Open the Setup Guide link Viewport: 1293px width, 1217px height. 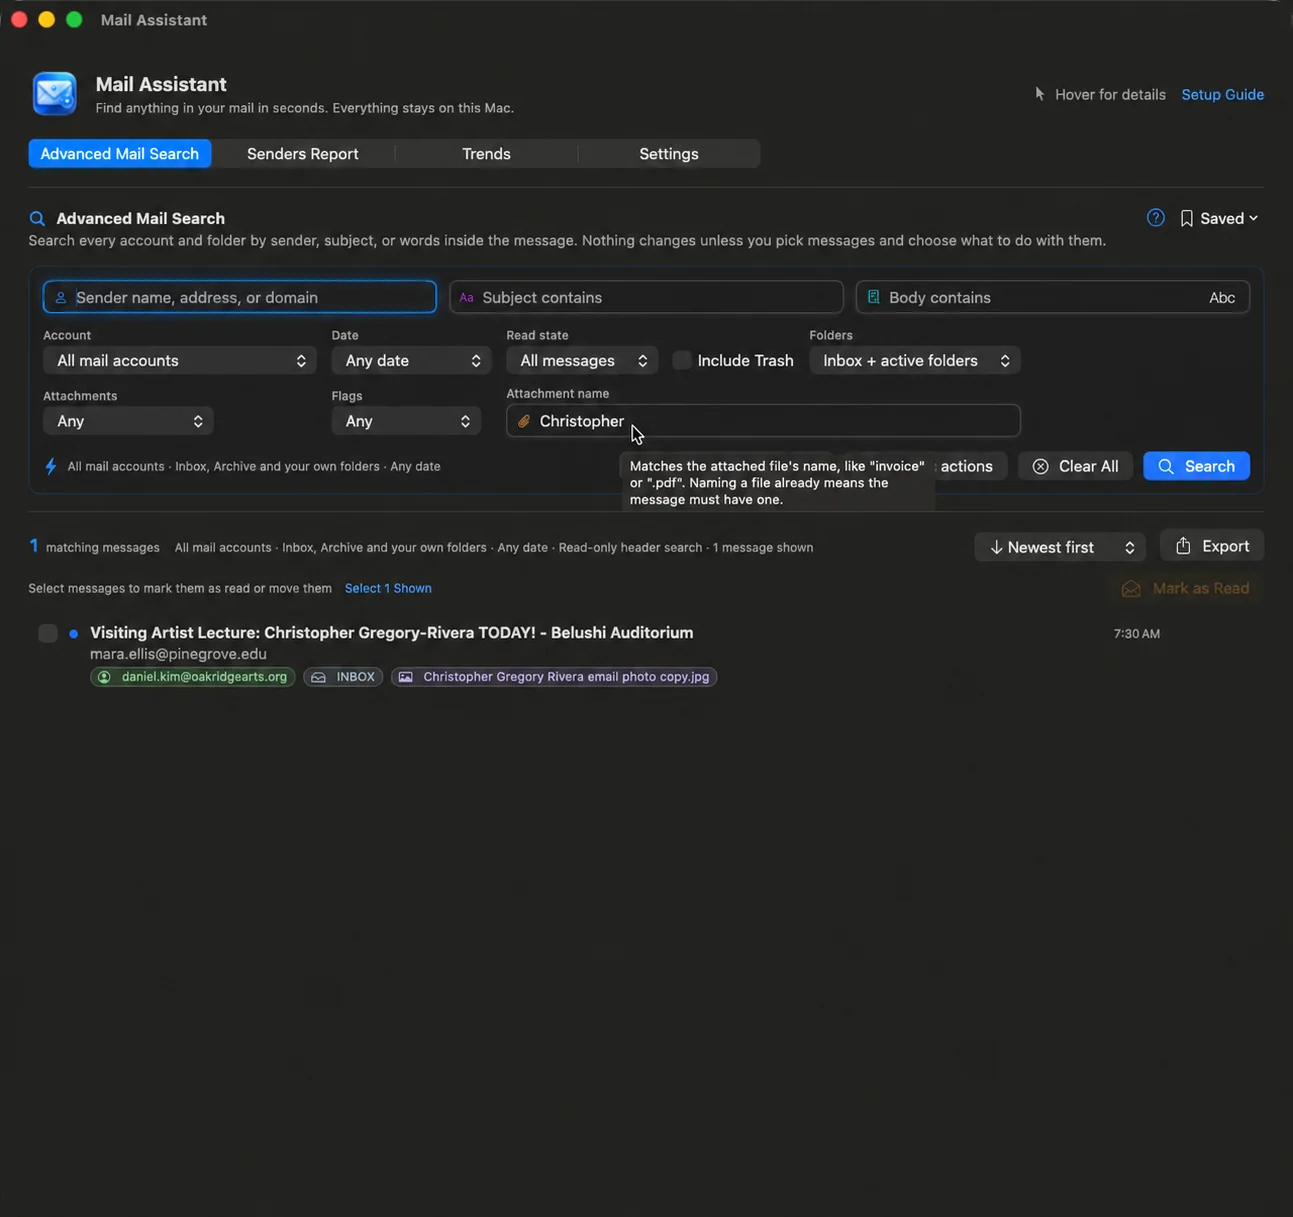coord(1222,94)
